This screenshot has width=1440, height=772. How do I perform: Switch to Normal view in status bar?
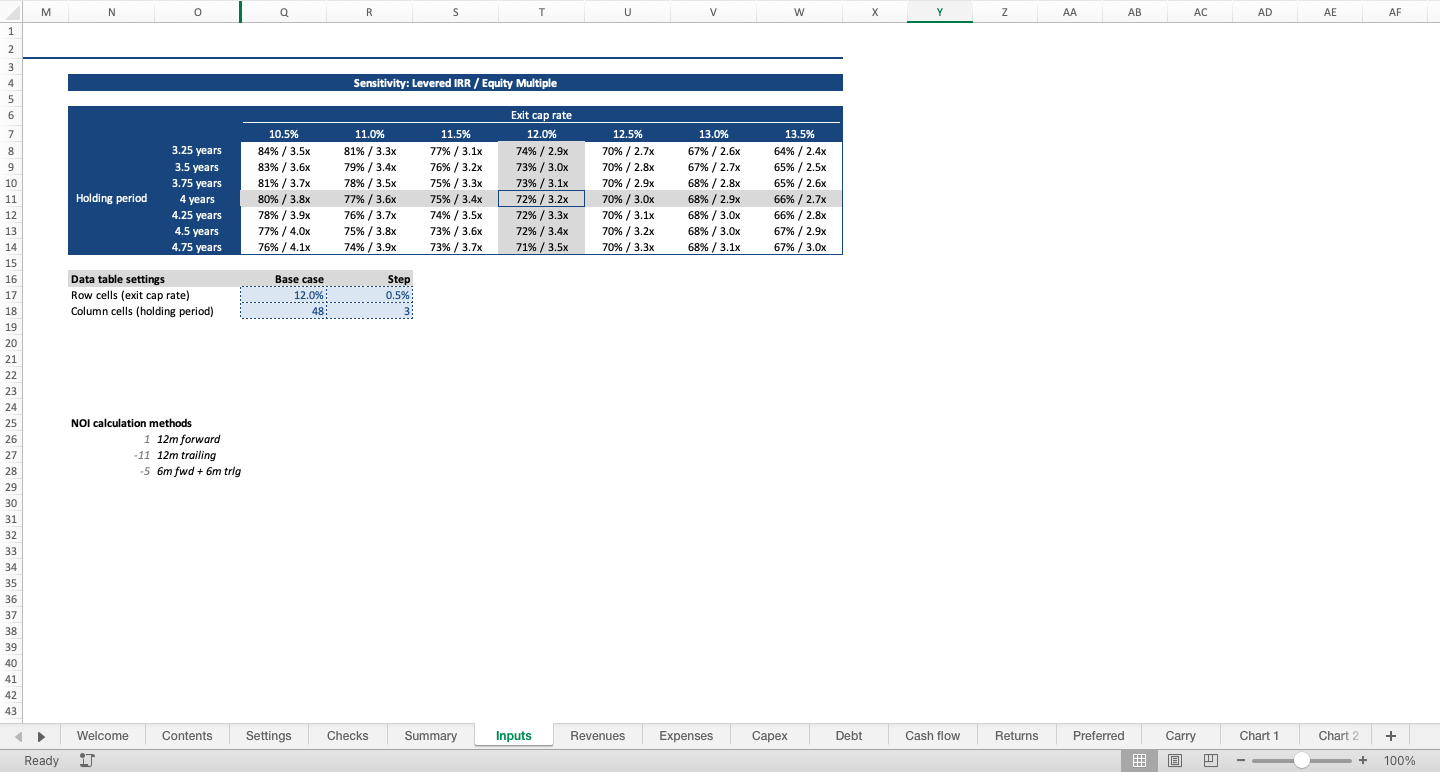pyautogui.click(x=1139, y=760)
